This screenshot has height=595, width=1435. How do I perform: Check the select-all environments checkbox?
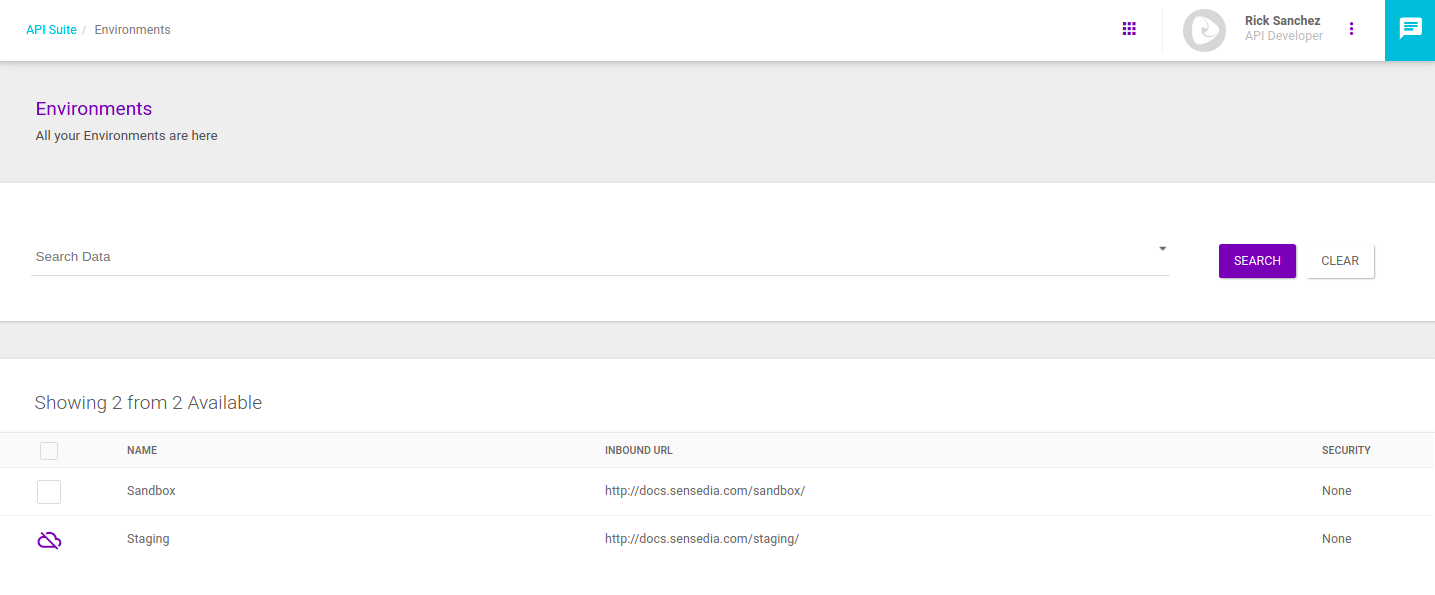48,451
